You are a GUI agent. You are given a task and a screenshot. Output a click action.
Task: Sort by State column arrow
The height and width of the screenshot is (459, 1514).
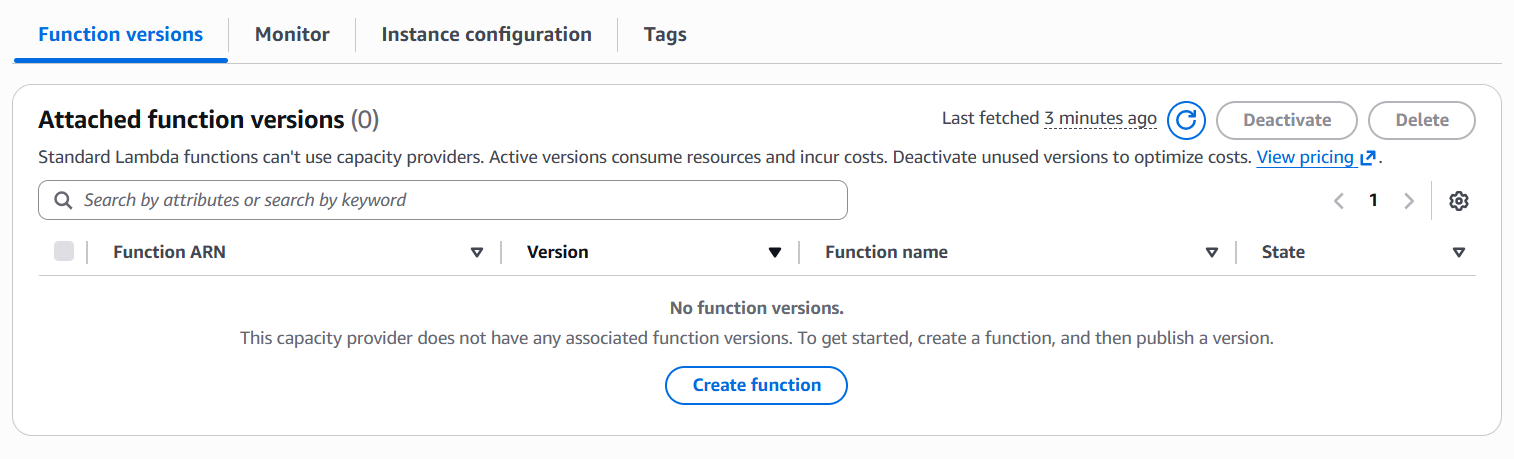tap(1458, 253)
